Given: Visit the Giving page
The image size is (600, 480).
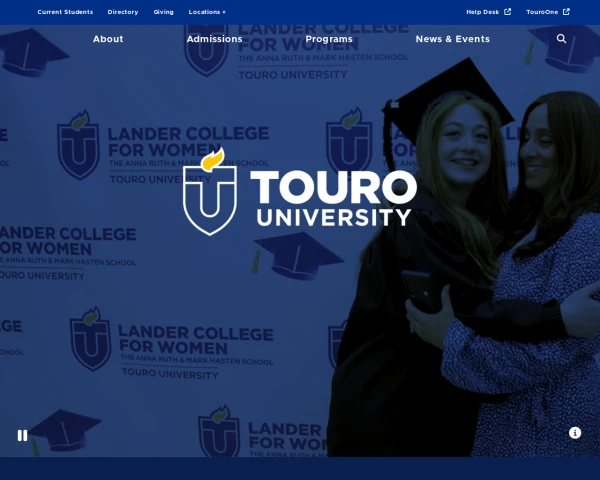Looking at the screenshot, I should click(x=163, y=12).
